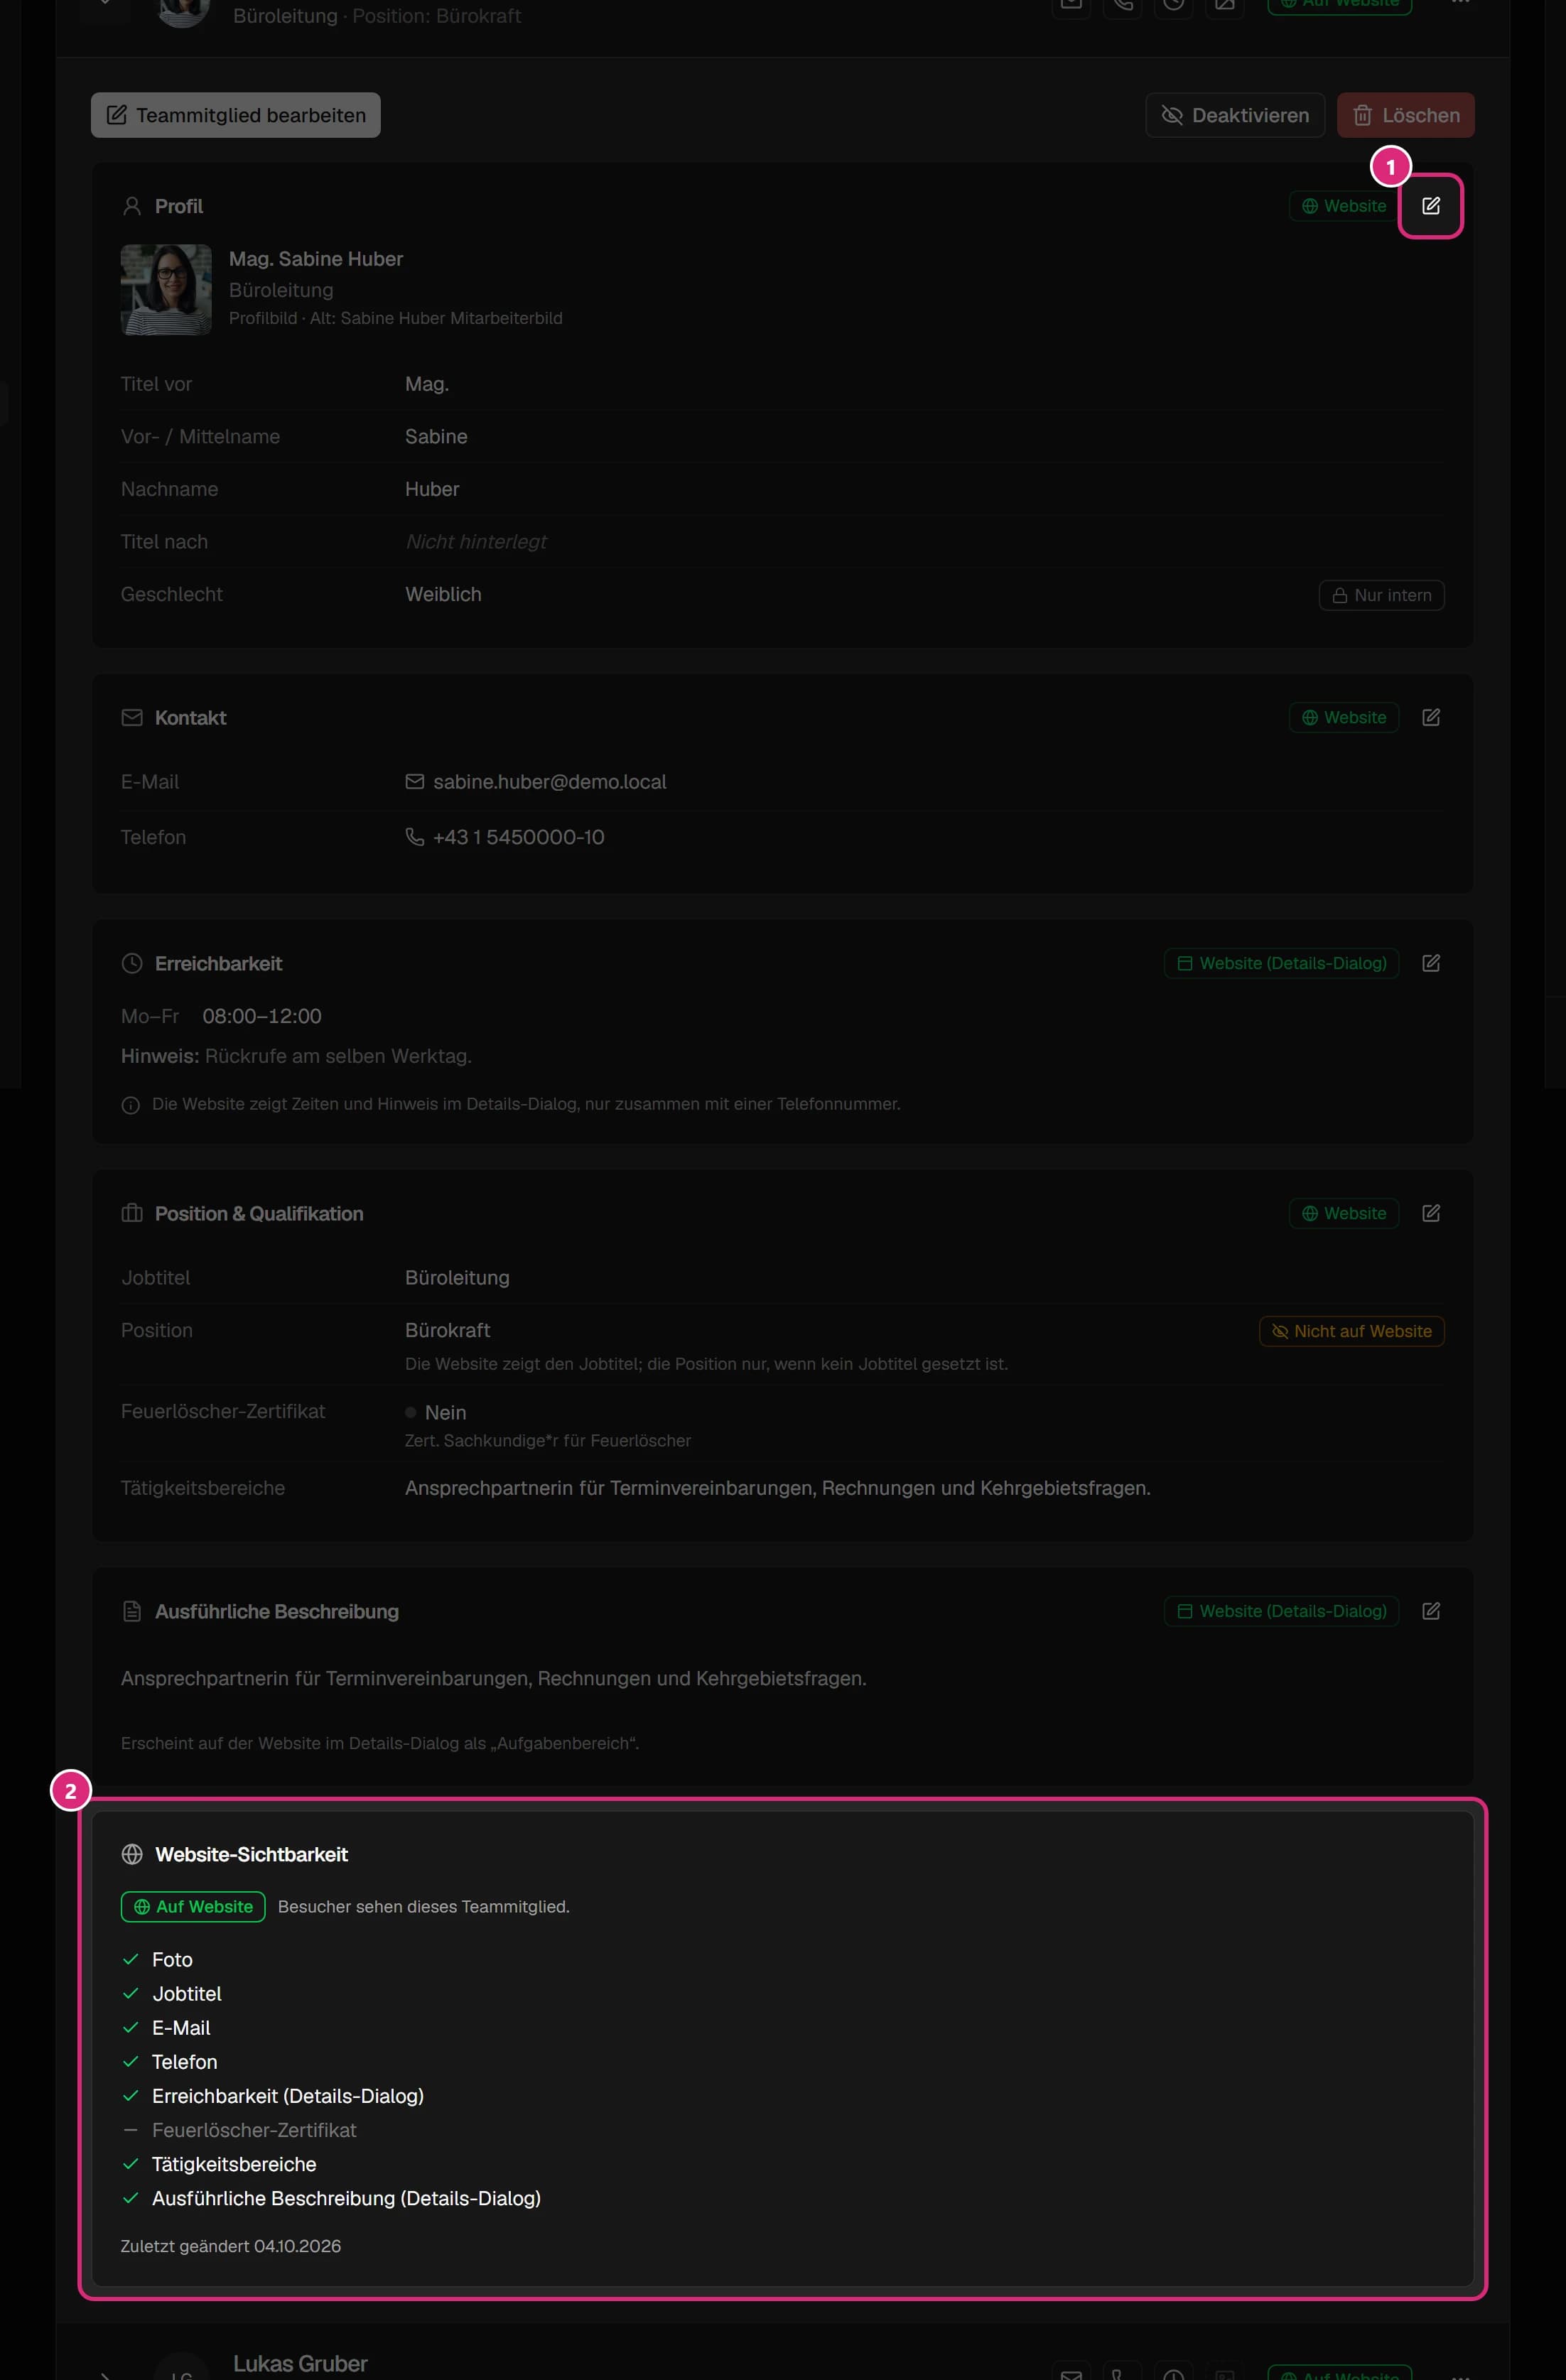The image size is (1566, 2380).
Task: Click the Website badge in the Kontakt section
Action: point(1343,717)
